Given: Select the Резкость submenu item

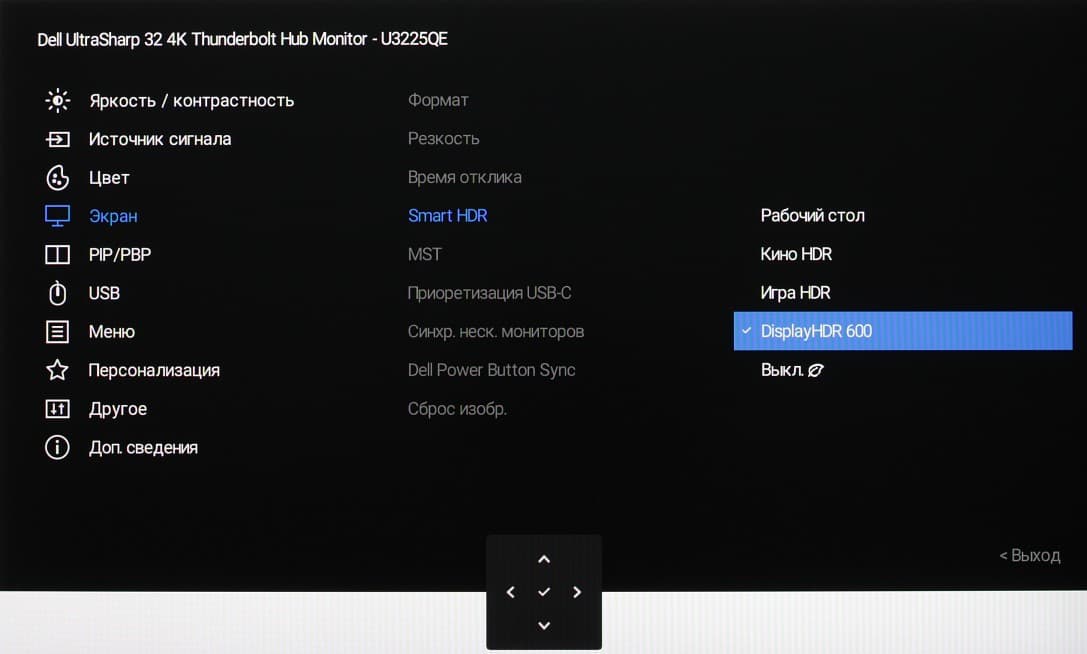Looking at the screenshot, I should click(444, 139).
